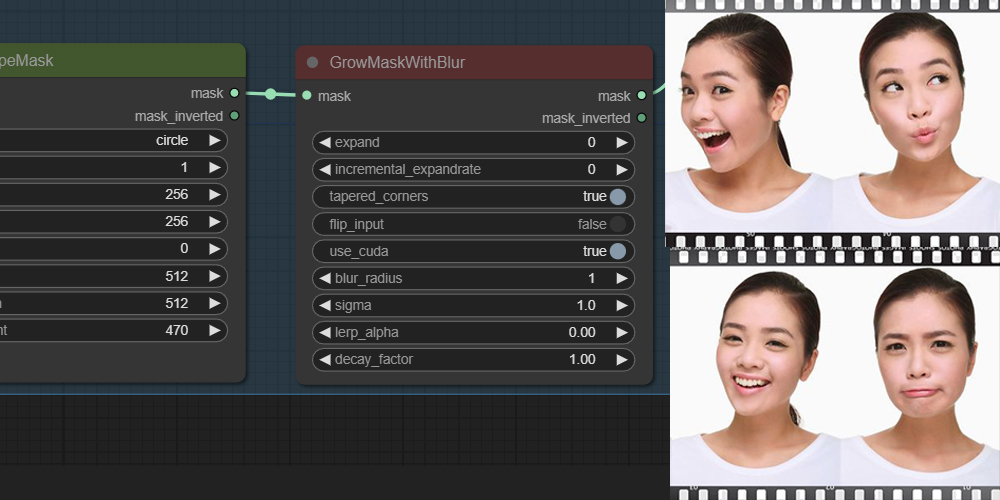This screenshot has height=500, width=1000.
Task: Click the shape mask node title bar
Action: pos(122,61)
